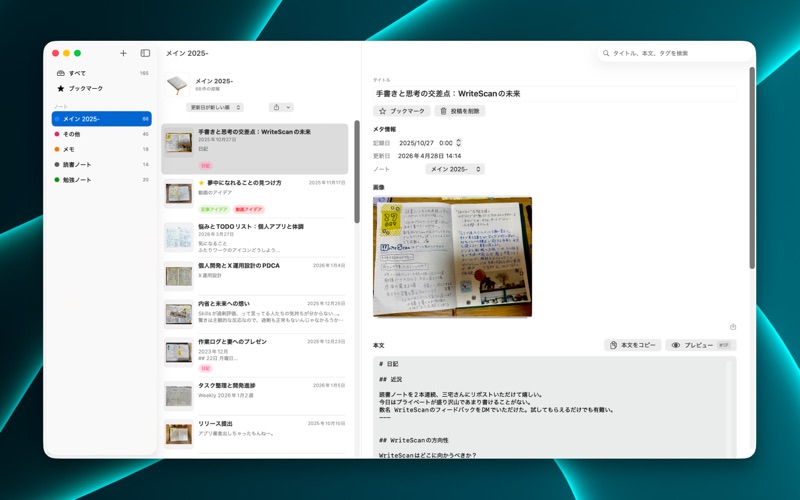Click into the 本文 text editor

[555, 407]
